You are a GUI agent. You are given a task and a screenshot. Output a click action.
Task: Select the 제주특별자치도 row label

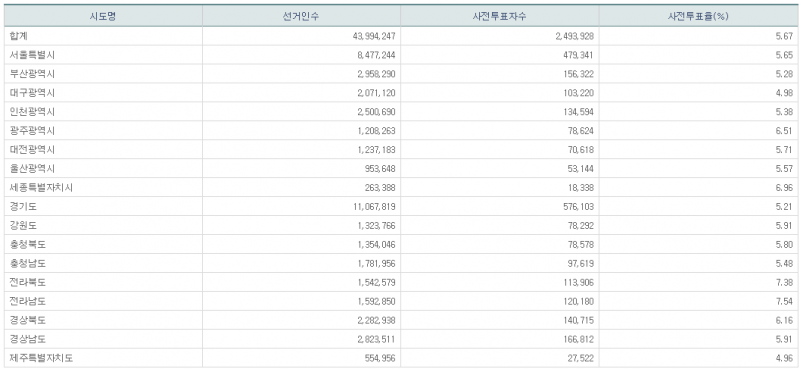pos(41,358)
